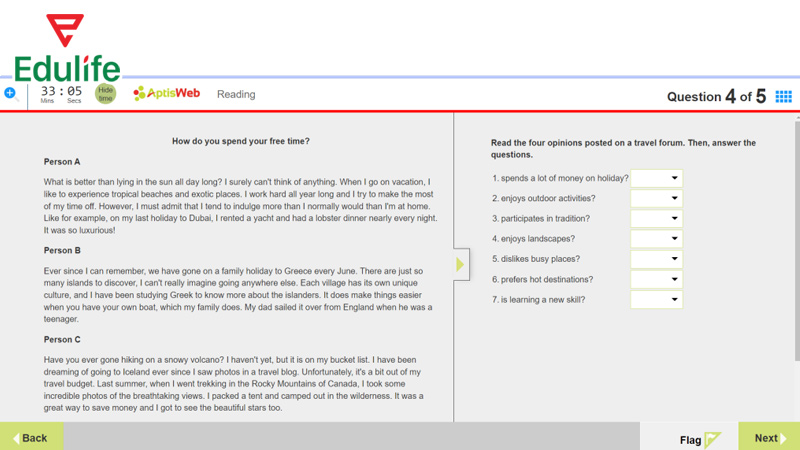This screenshot has width=800, height=450.
Task: Click the AptisWeb logo
Action: (x=167, y=94)
